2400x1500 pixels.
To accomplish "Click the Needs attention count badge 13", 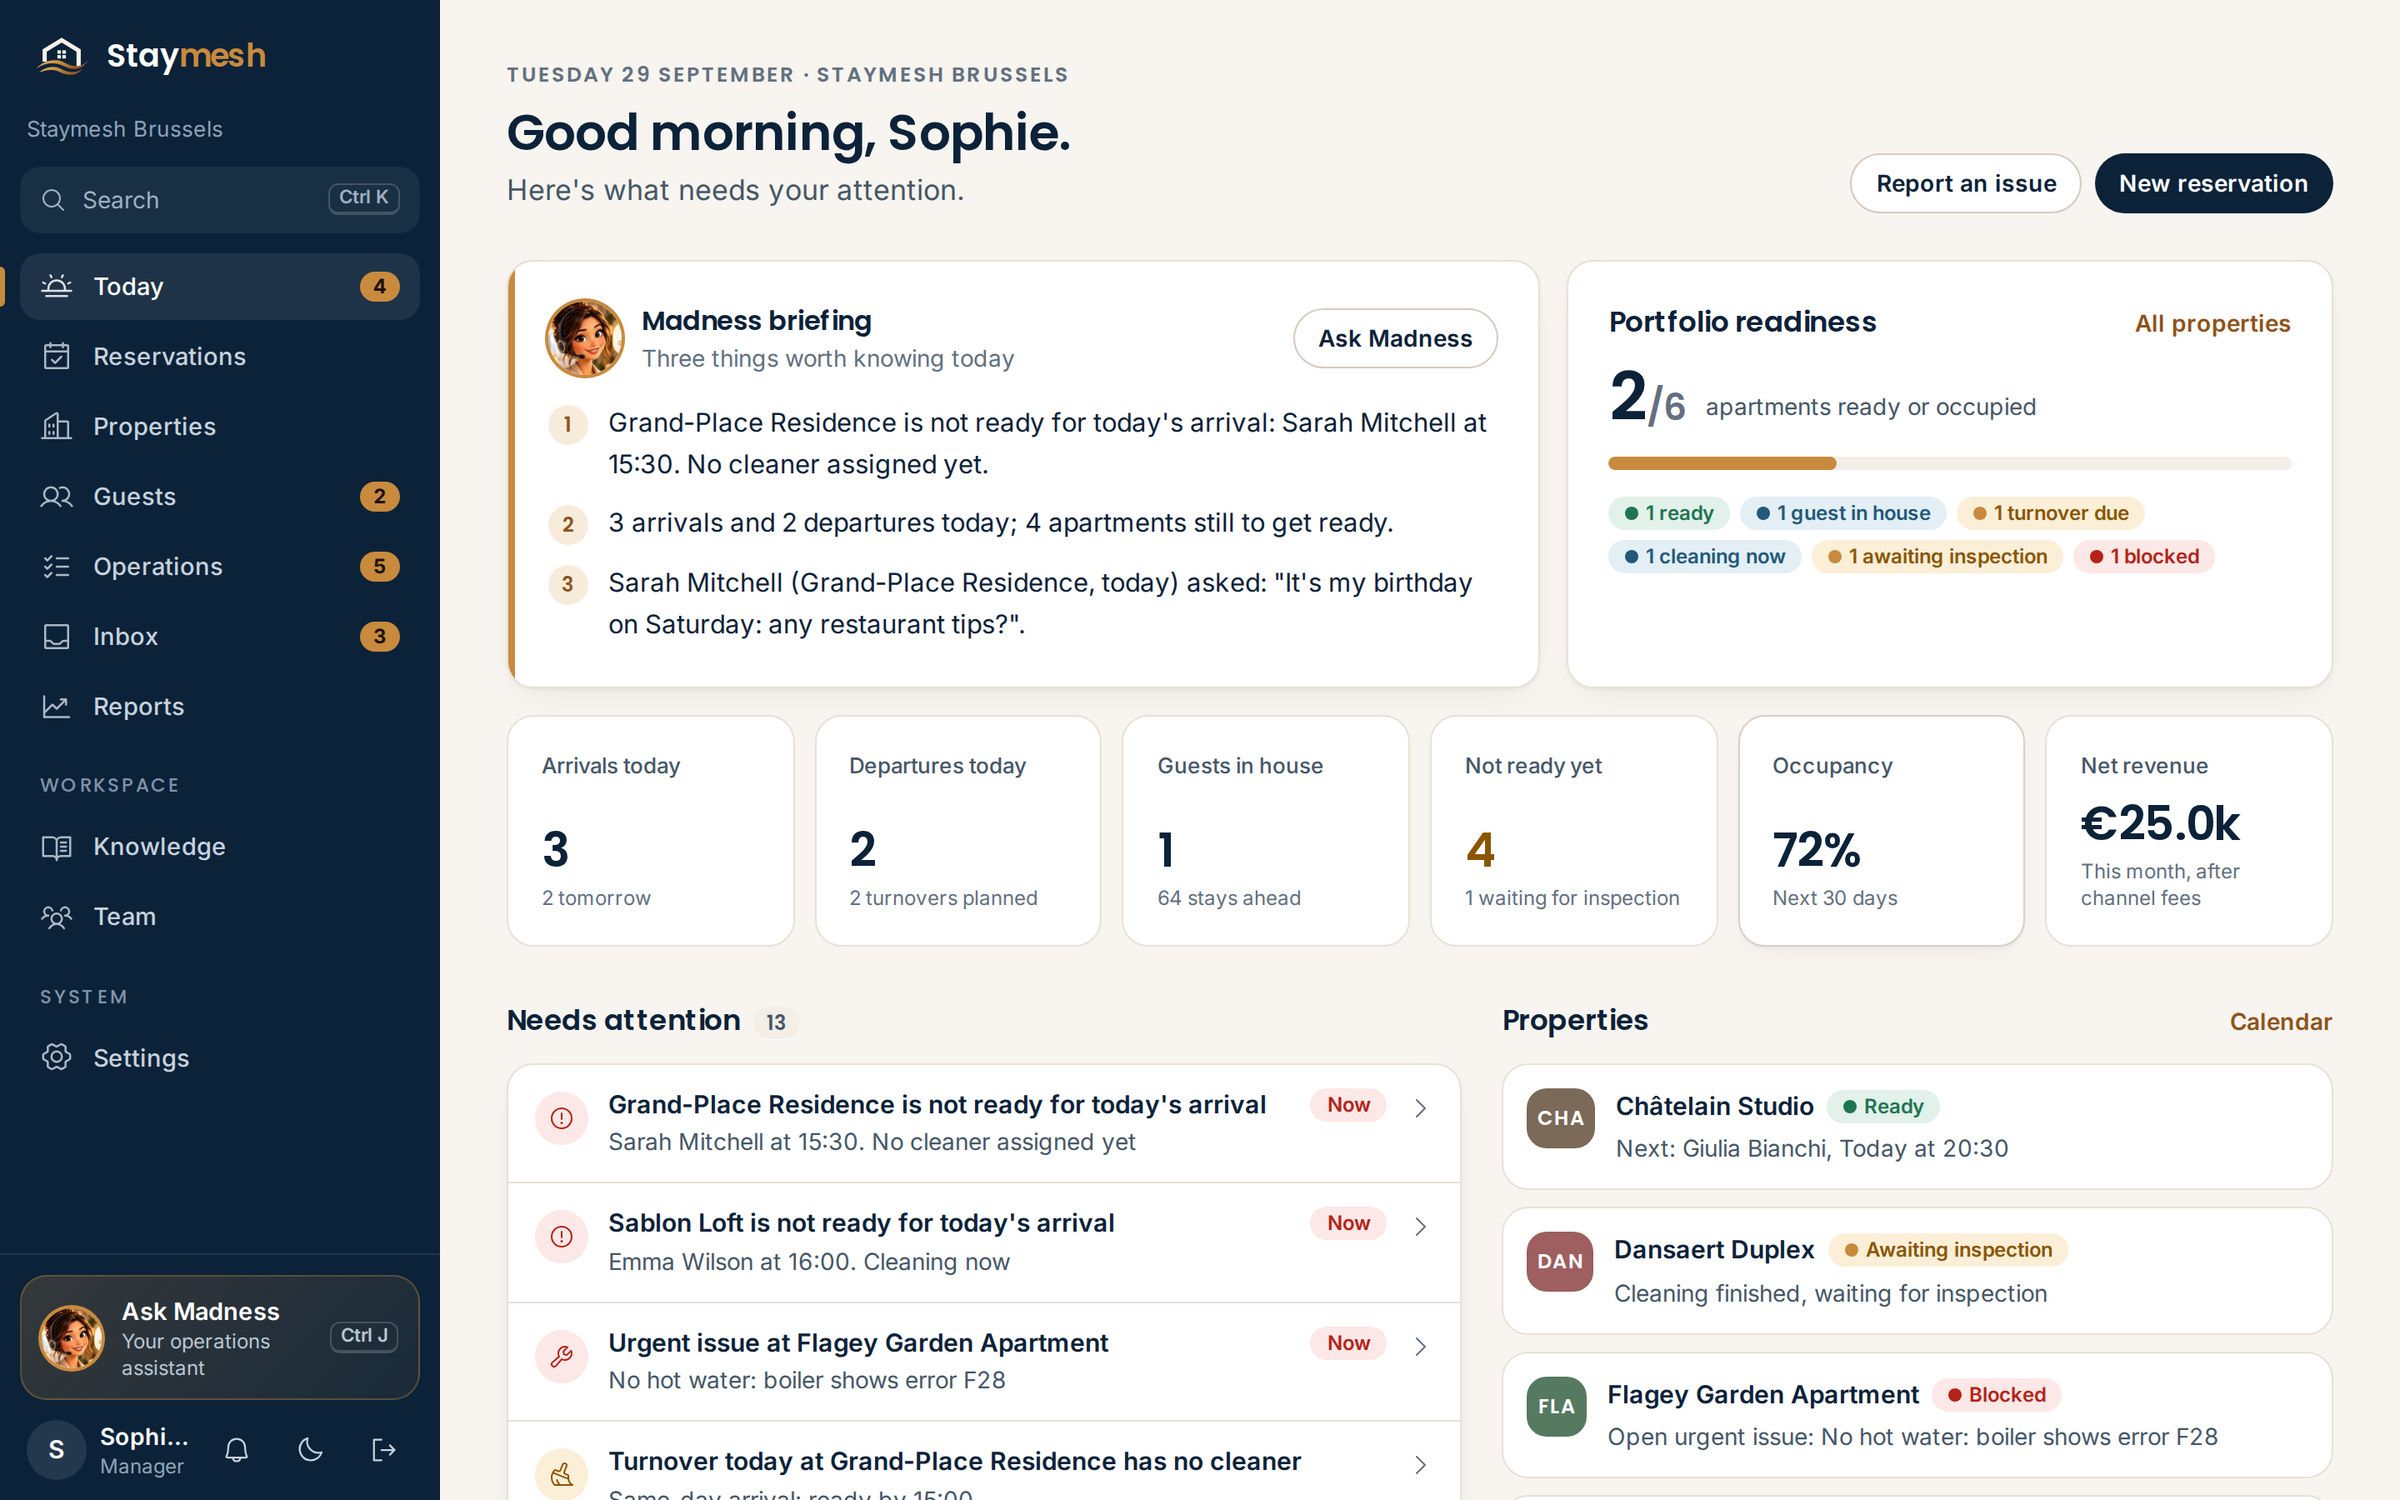I will 776,1022.
